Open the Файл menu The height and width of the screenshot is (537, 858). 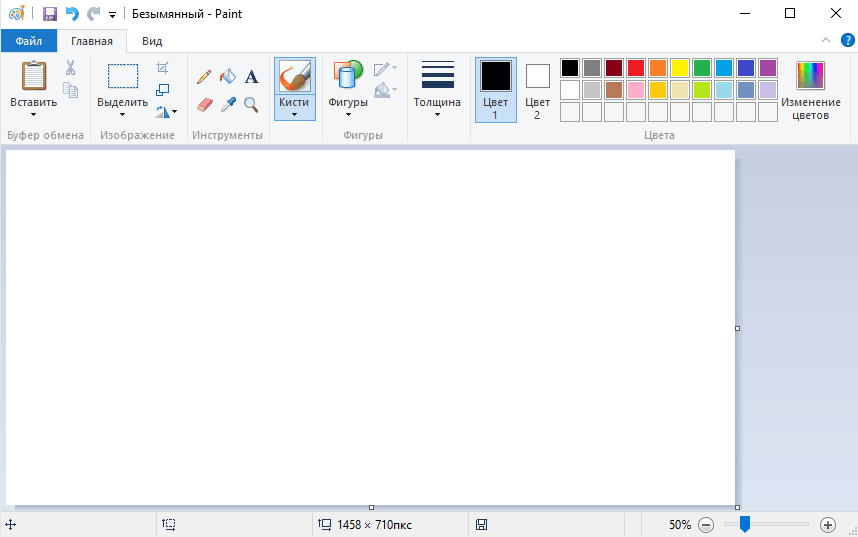click(x=28, y=41)
